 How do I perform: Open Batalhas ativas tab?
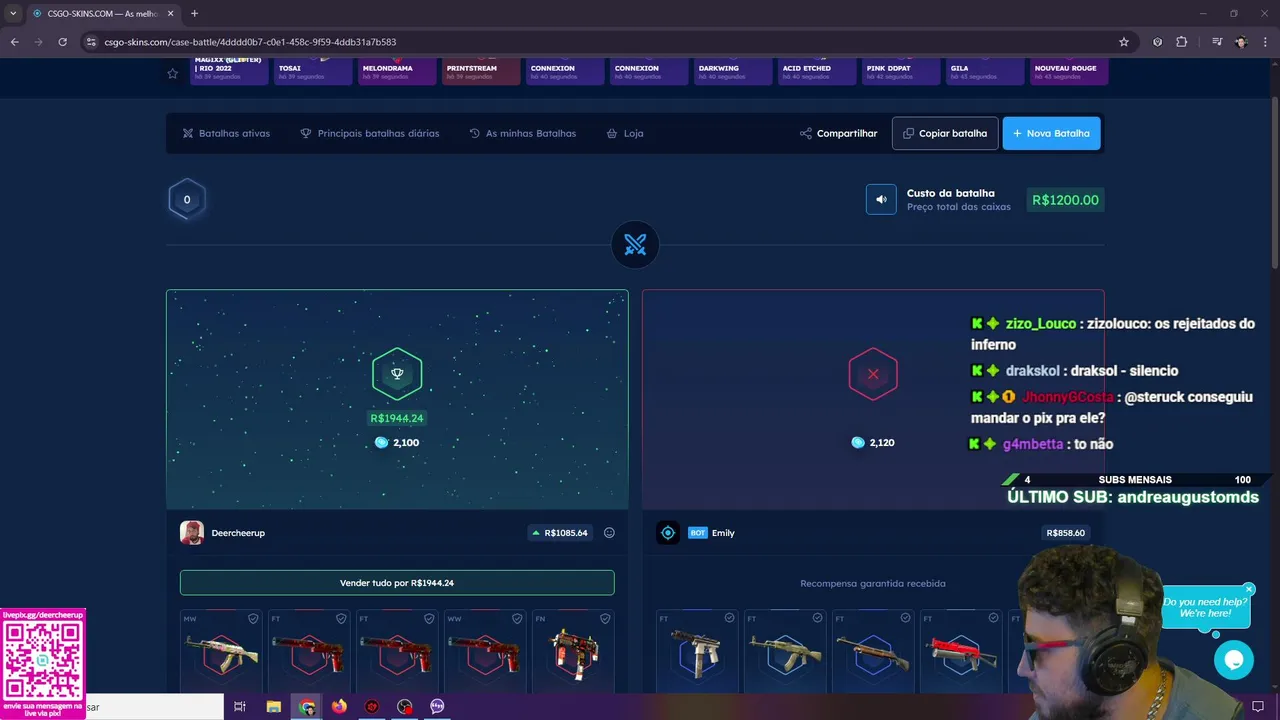[226, 133]
